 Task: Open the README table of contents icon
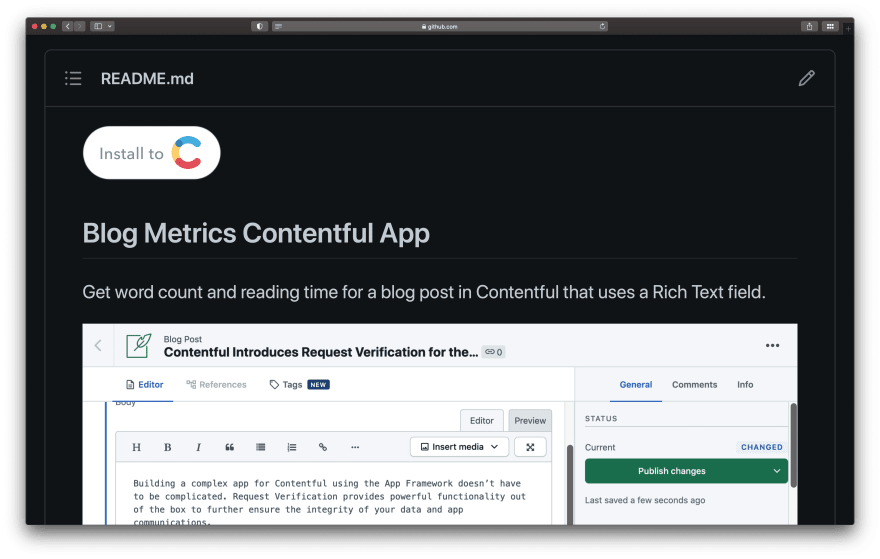[73, 79]
